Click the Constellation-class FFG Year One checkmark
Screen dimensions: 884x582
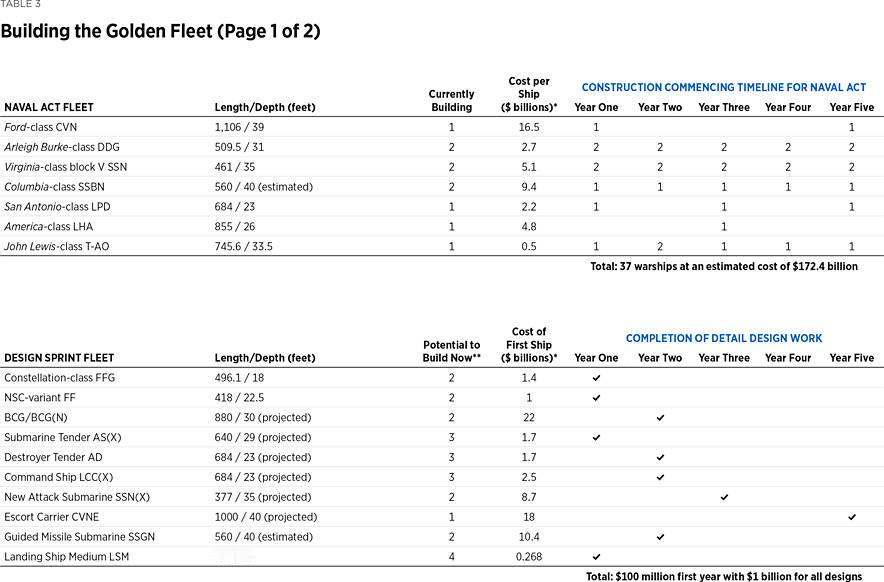point(597,378)
